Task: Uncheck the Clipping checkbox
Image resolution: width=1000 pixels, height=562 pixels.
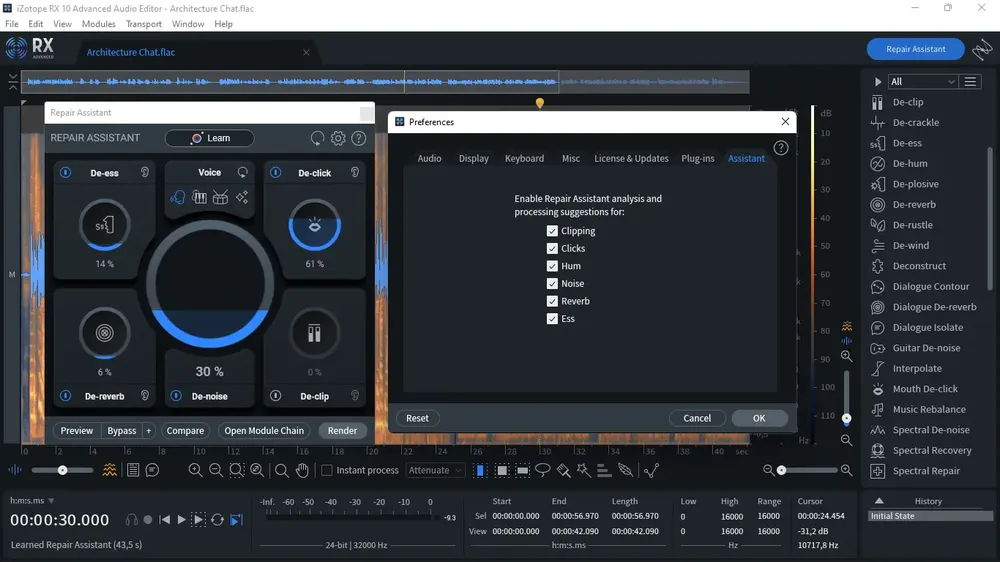Action: point(552,231)
